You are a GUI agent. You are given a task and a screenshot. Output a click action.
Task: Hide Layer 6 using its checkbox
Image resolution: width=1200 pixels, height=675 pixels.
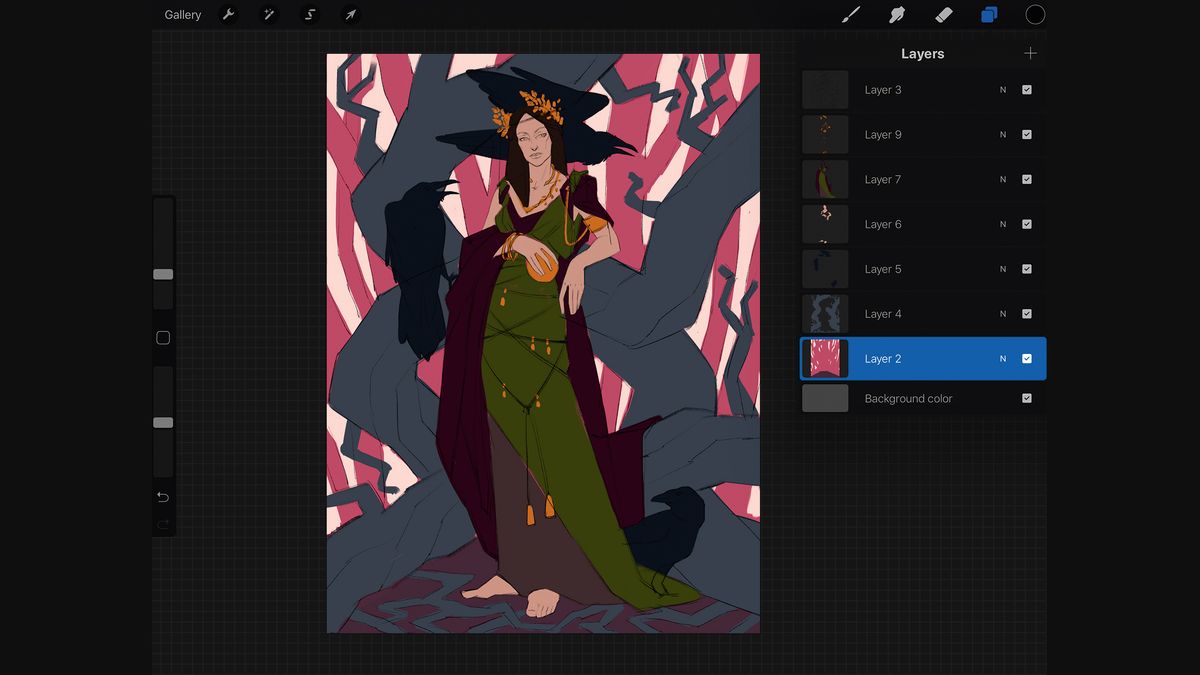pyautogui.click(x=1026, y=224)
